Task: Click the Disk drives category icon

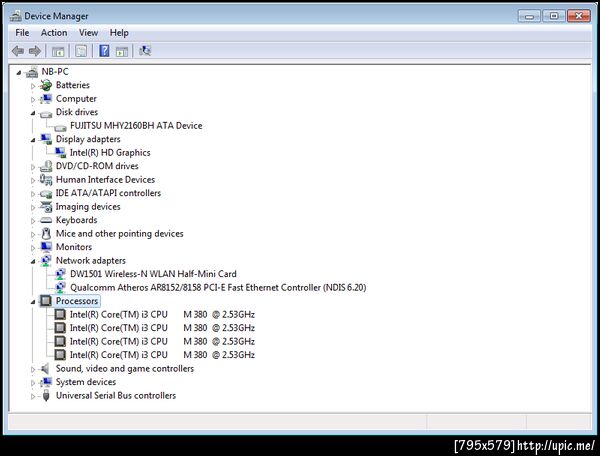Action: click(x=46, y=114)
